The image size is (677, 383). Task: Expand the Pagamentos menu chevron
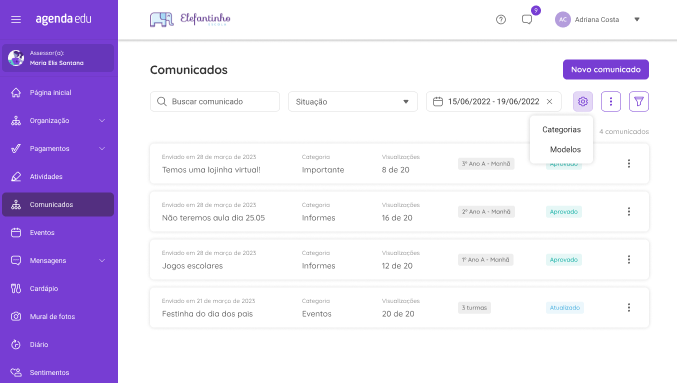[102, 149]
